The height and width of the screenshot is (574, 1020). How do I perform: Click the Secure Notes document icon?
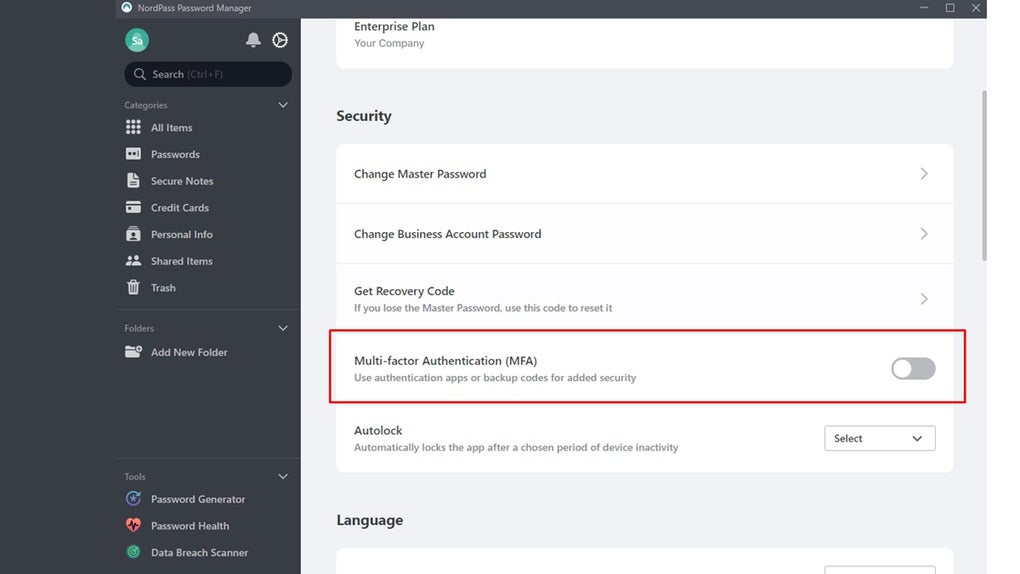[x=133, y=180]
